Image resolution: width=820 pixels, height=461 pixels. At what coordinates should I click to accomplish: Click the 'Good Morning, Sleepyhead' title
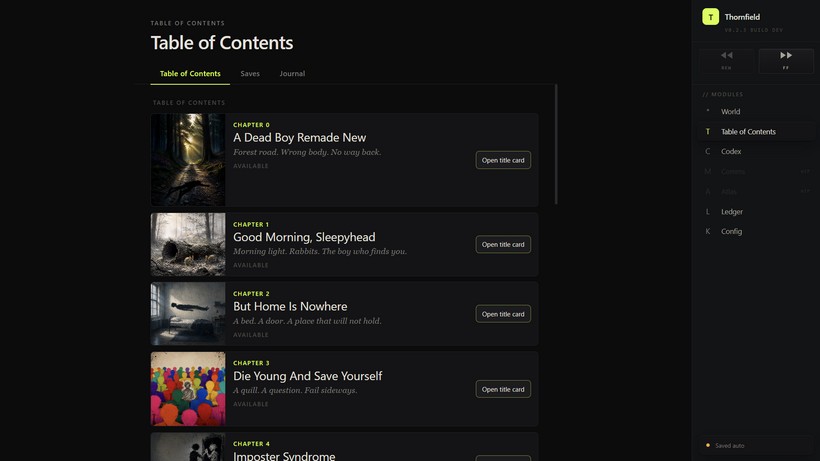(304, 237)
